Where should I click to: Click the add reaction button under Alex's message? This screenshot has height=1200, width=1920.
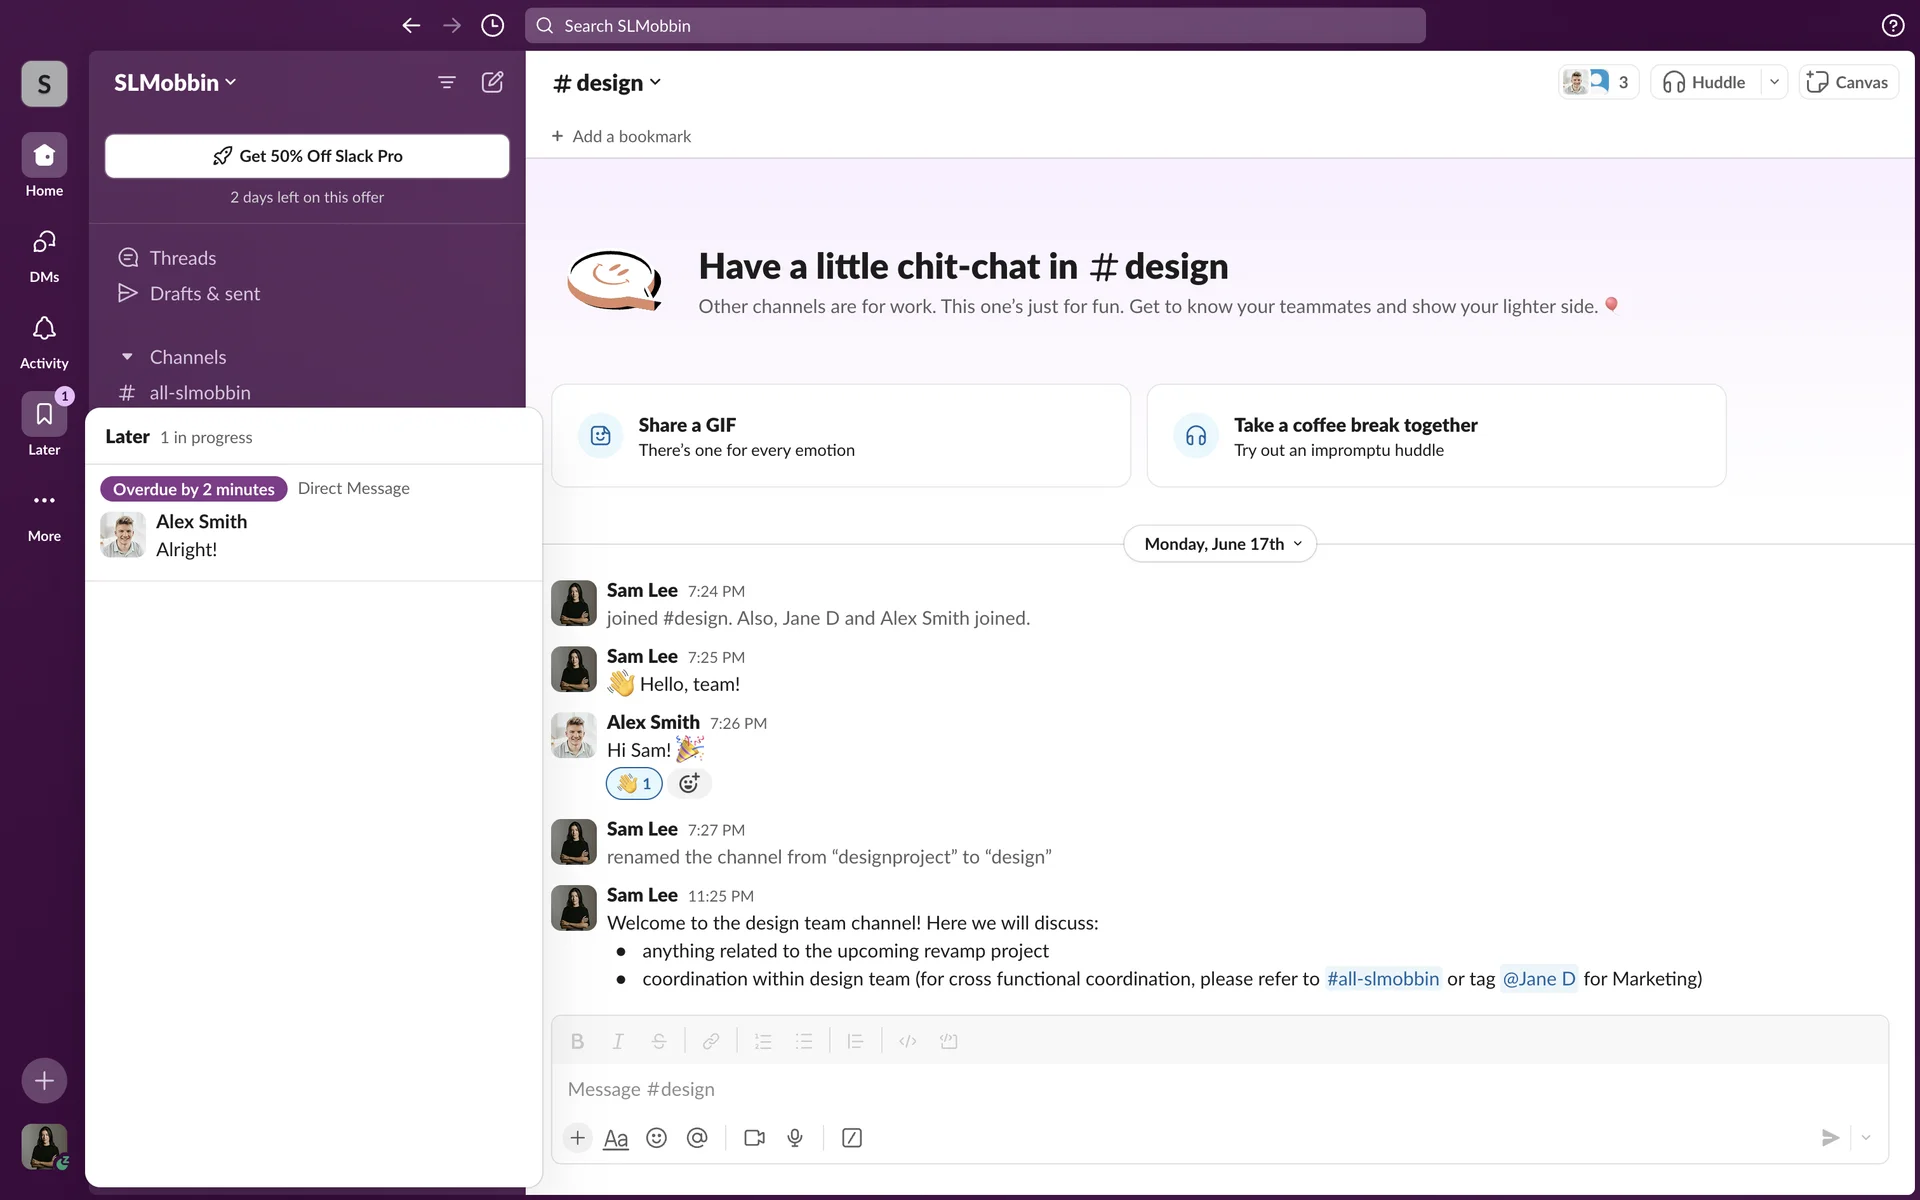coord(689,784)
